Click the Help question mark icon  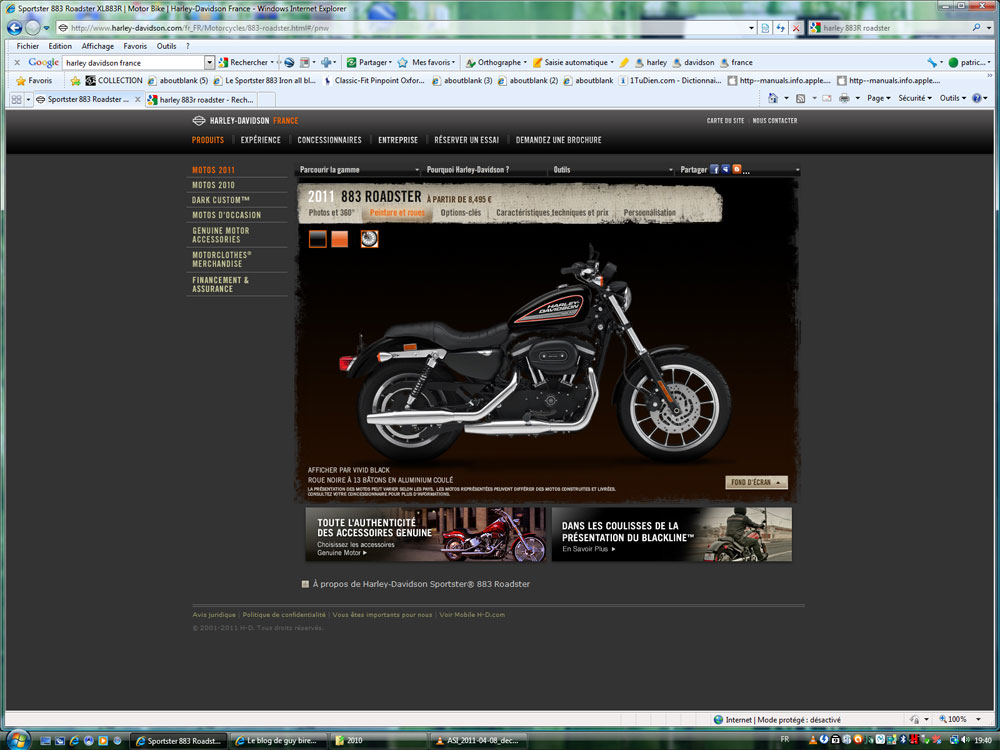pos(976,98)
